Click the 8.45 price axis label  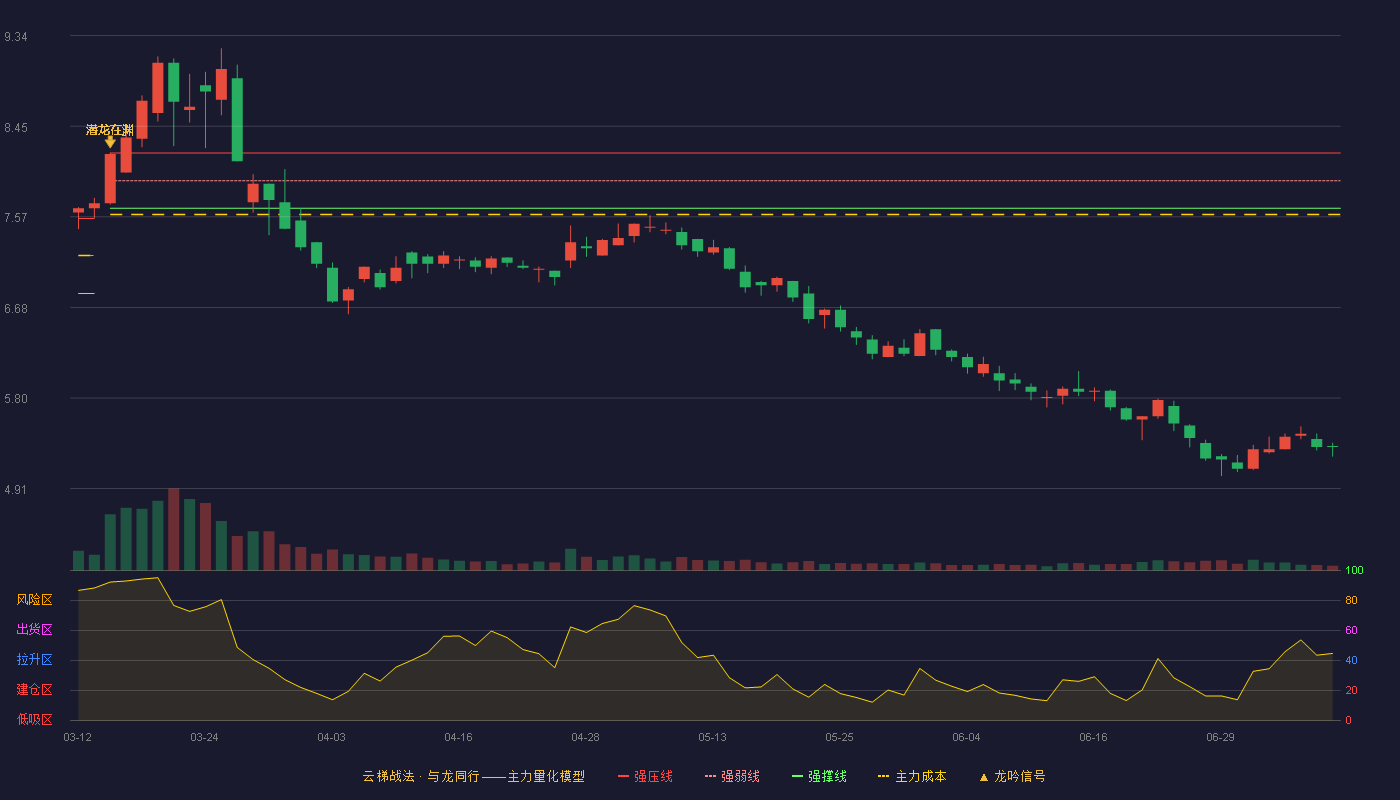pyautogui.click(x=15, y=128)
